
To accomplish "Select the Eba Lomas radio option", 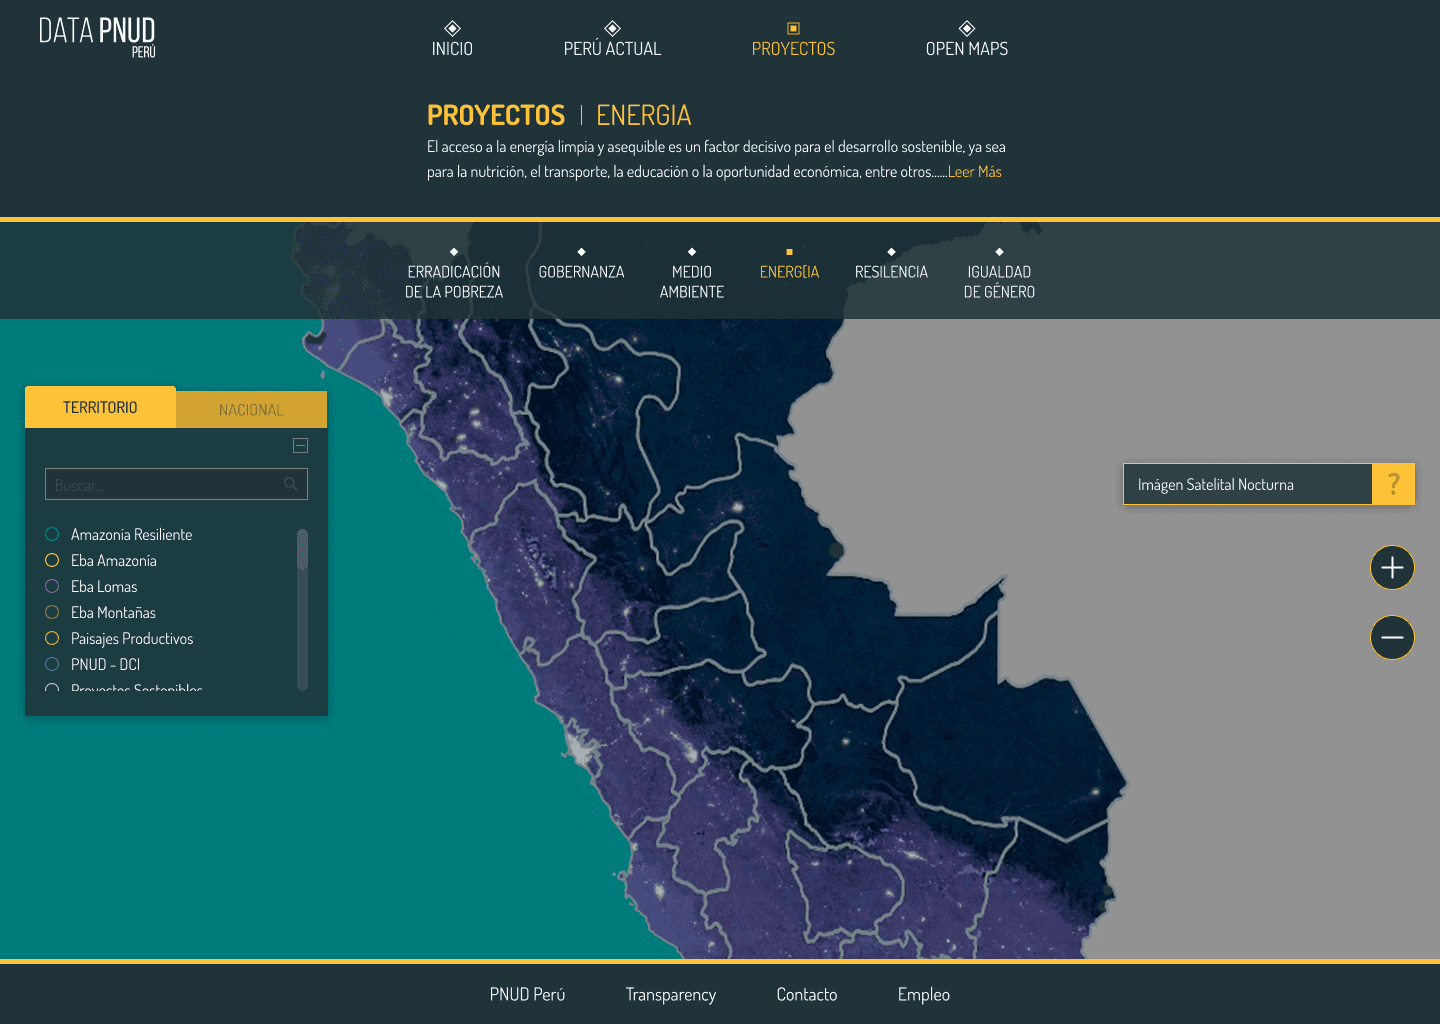I will pos(52,586).
